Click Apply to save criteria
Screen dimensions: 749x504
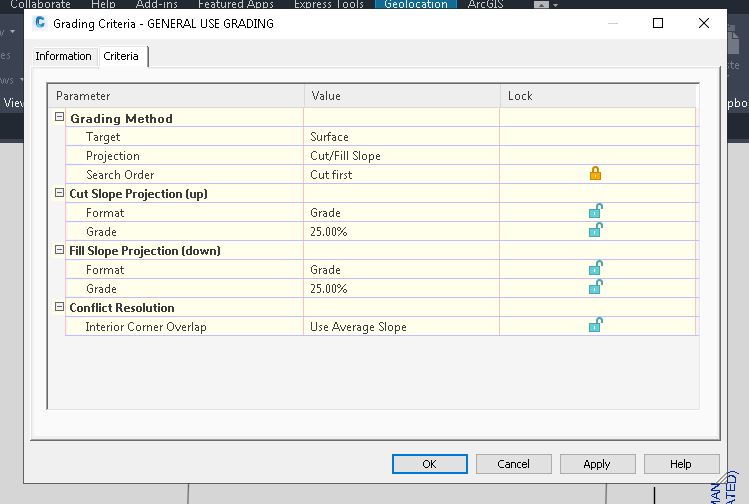(x=597, y=464)
